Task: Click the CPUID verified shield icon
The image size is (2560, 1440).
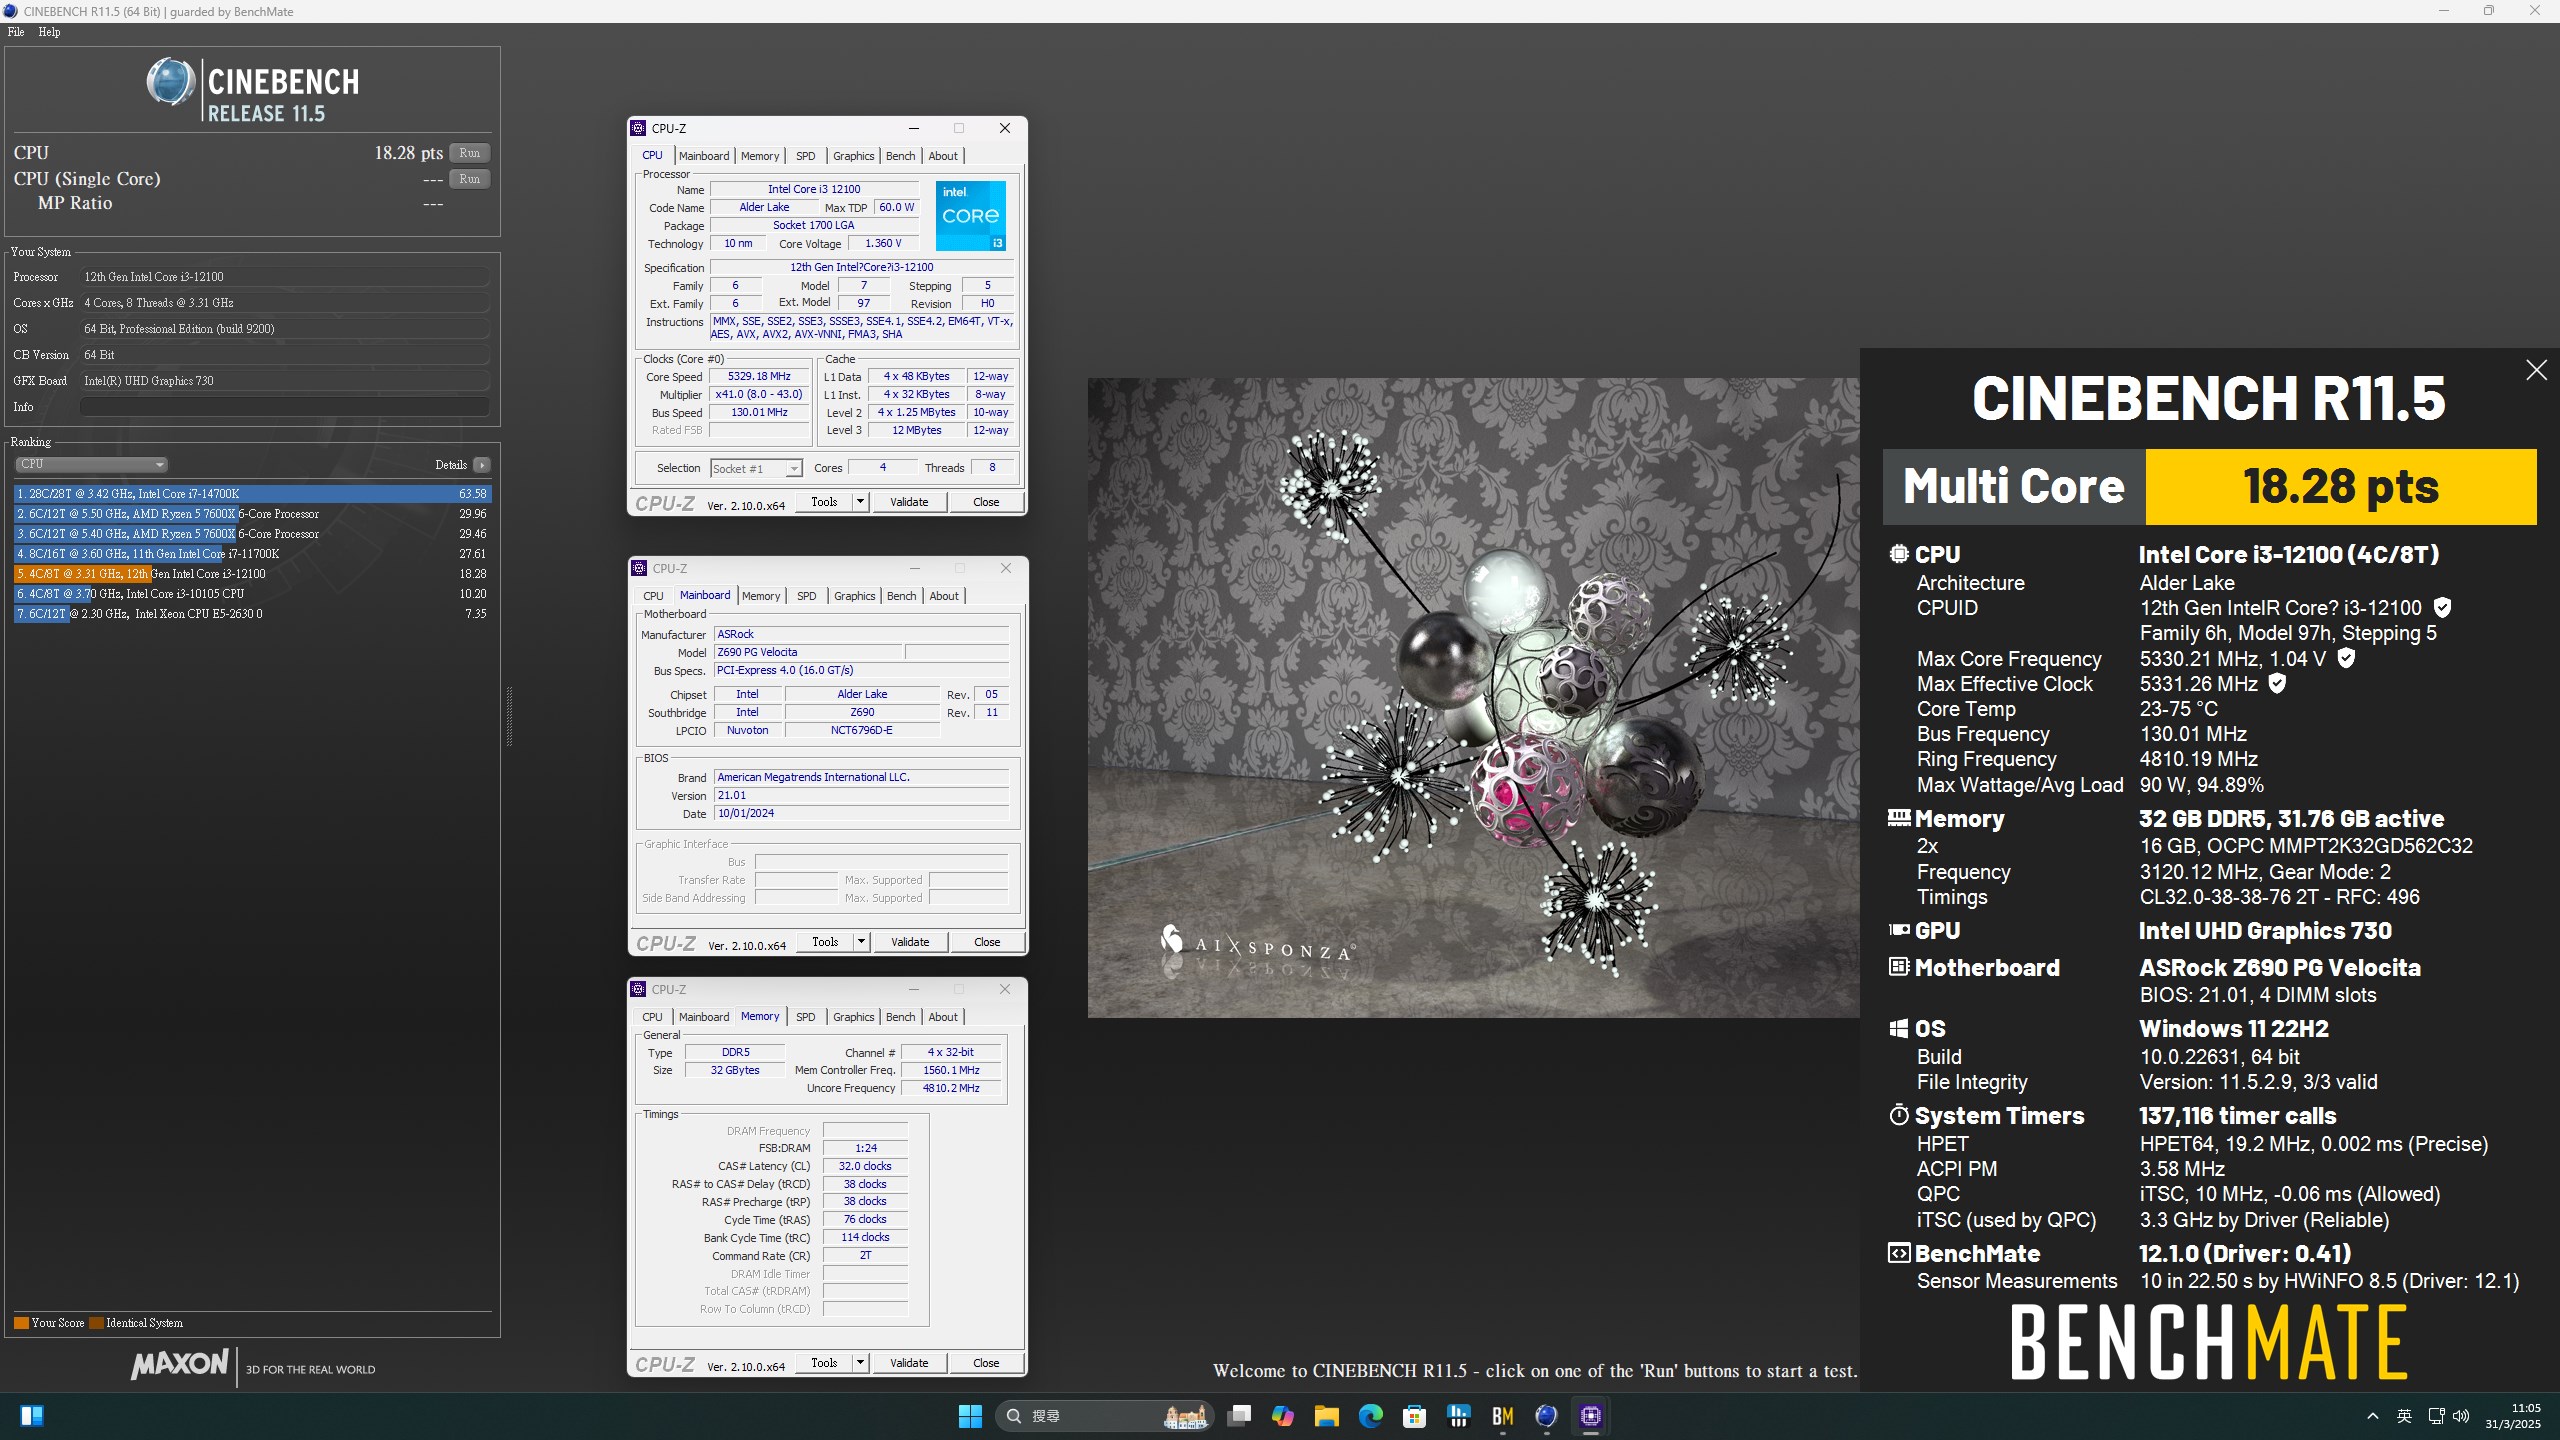Action: coord(2441,608)
